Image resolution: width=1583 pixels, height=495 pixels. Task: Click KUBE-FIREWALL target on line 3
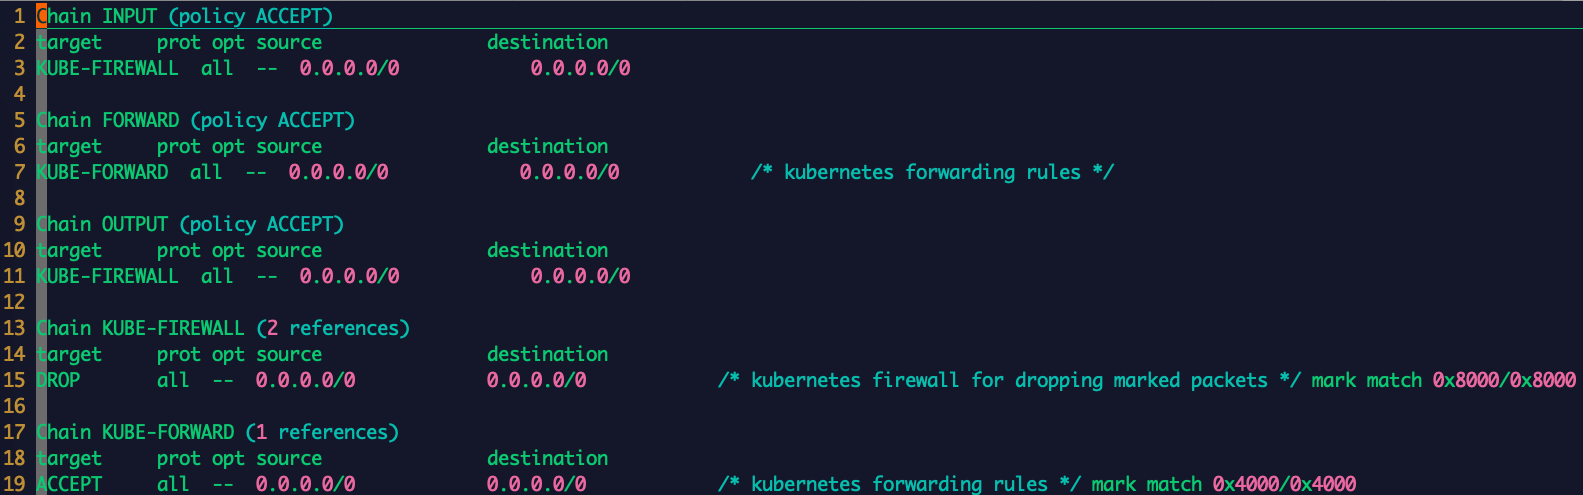108,68
